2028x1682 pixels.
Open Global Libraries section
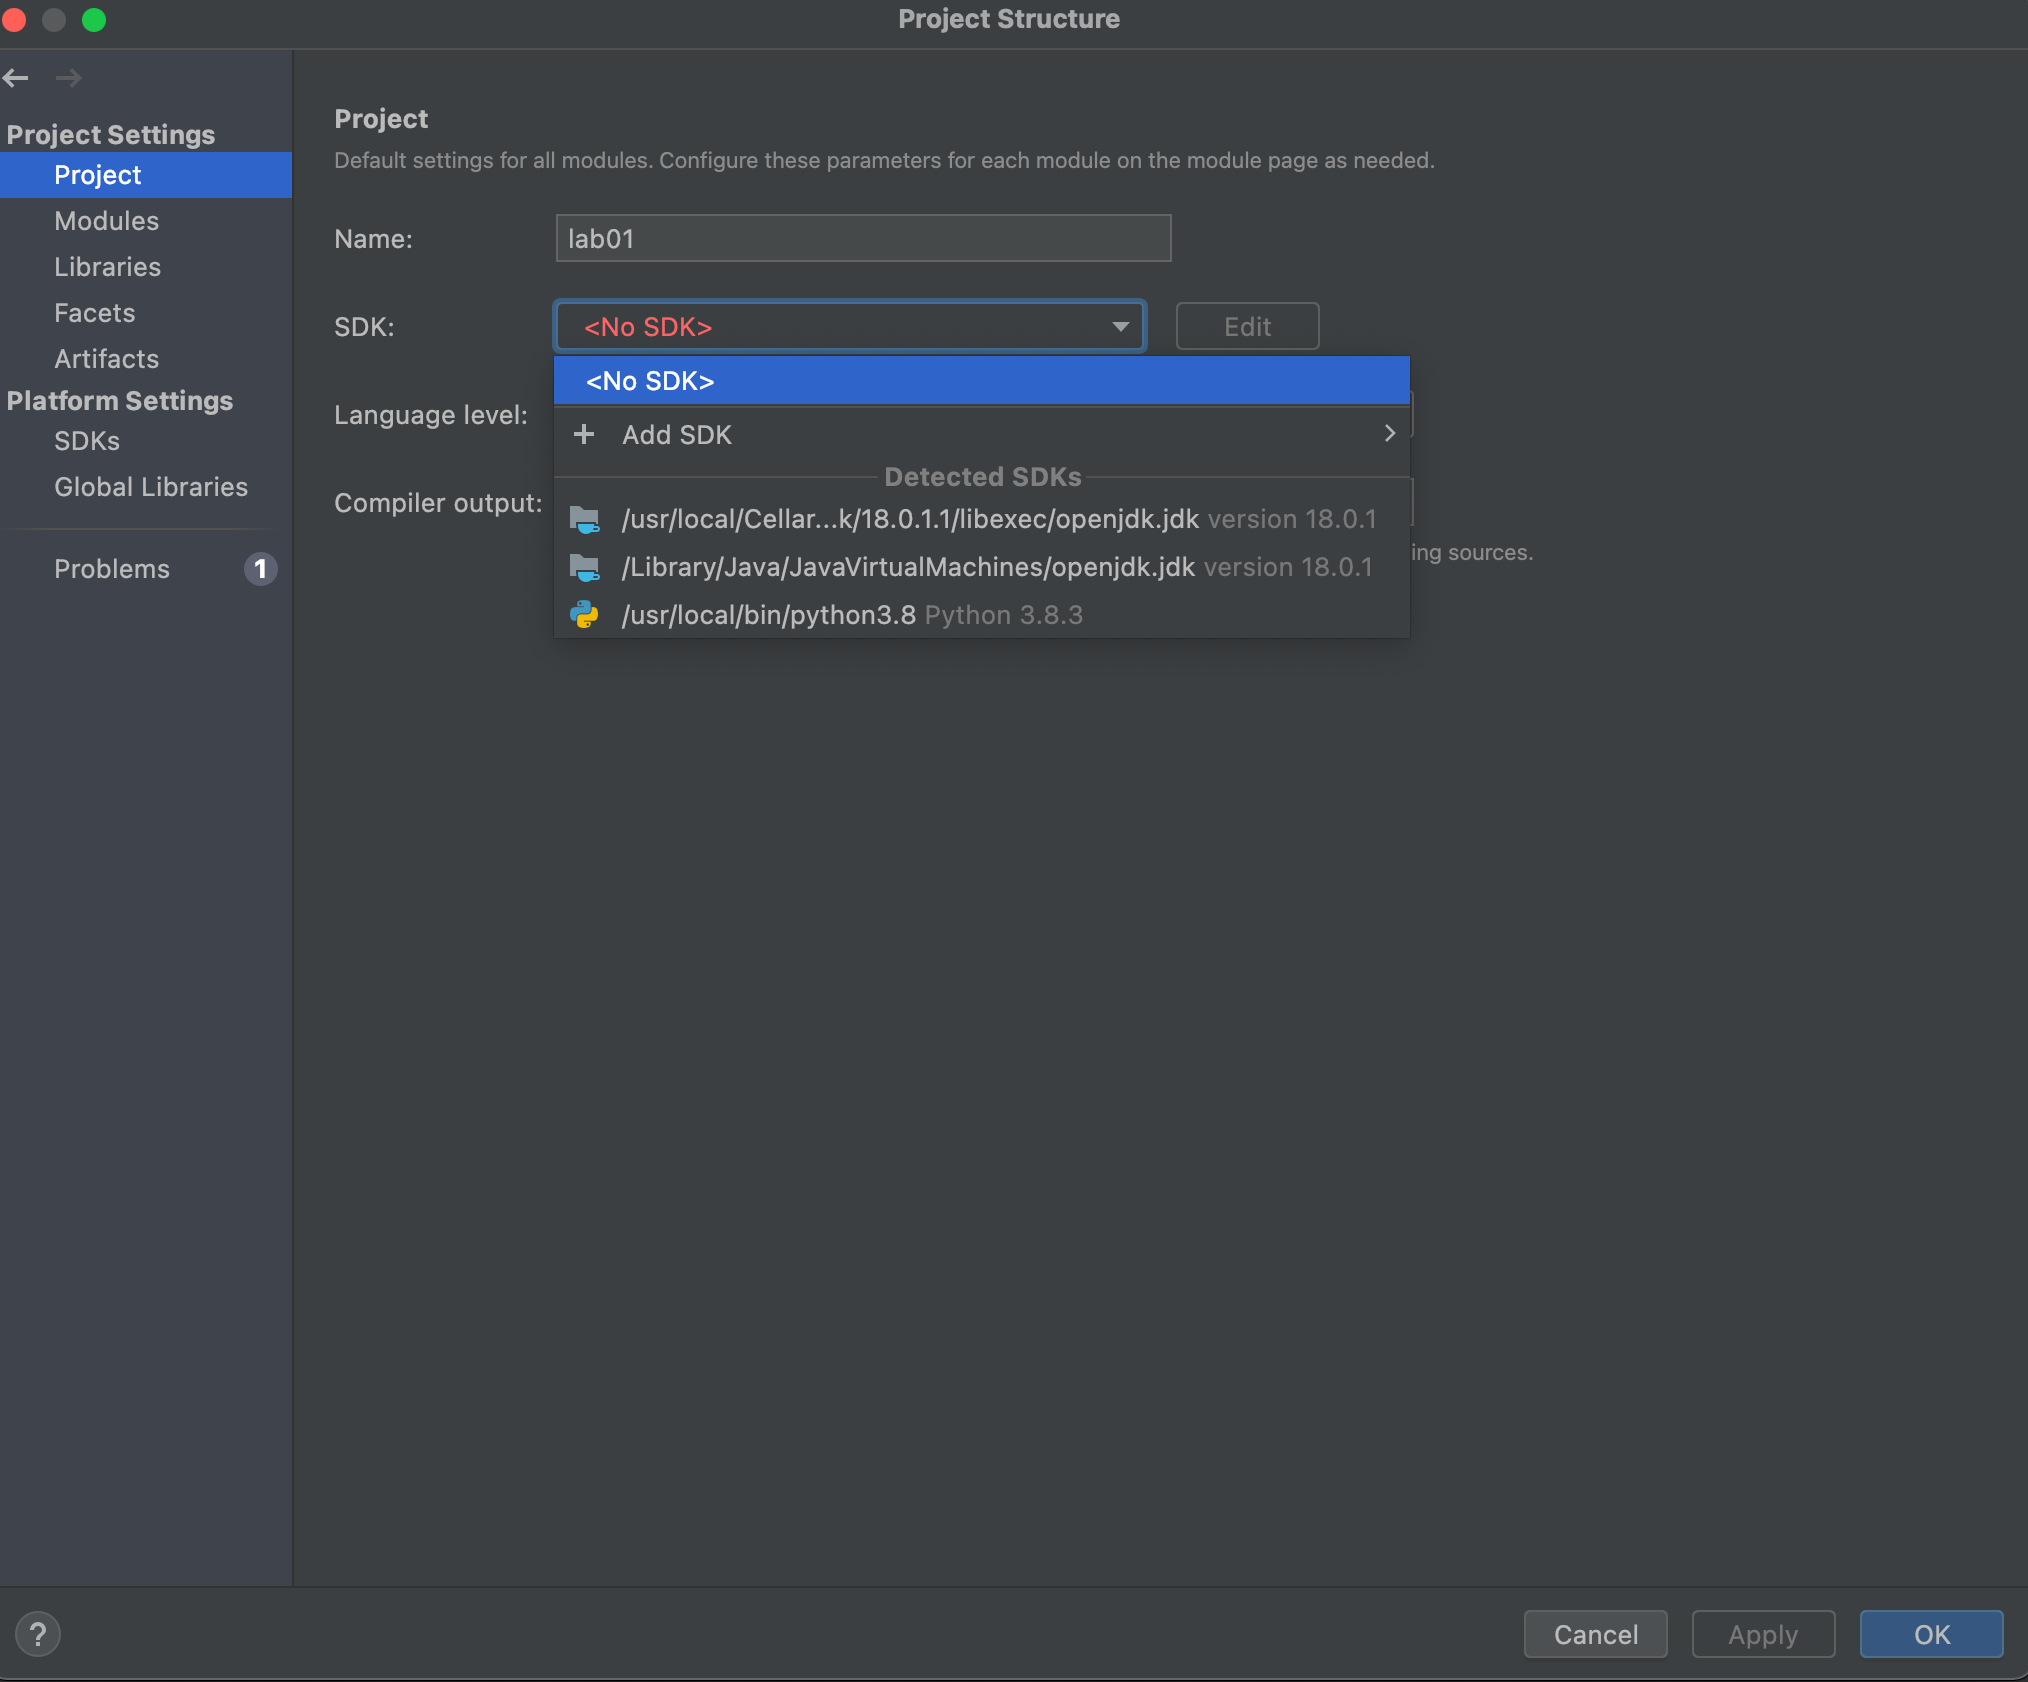[150, 487]
